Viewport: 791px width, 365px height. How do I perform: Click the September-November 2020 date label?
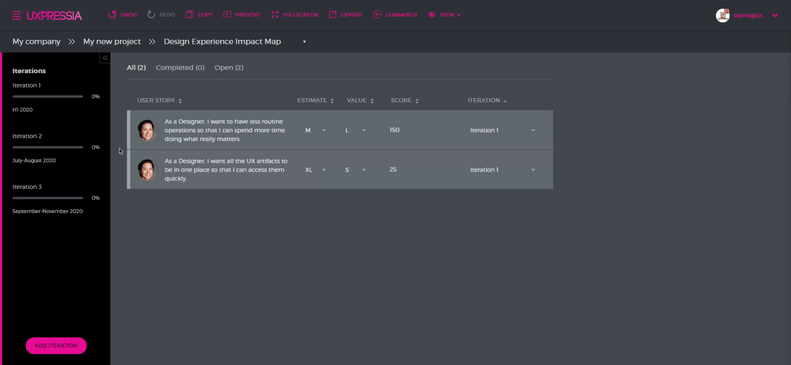pyautogui.click(x=47, y=211)
